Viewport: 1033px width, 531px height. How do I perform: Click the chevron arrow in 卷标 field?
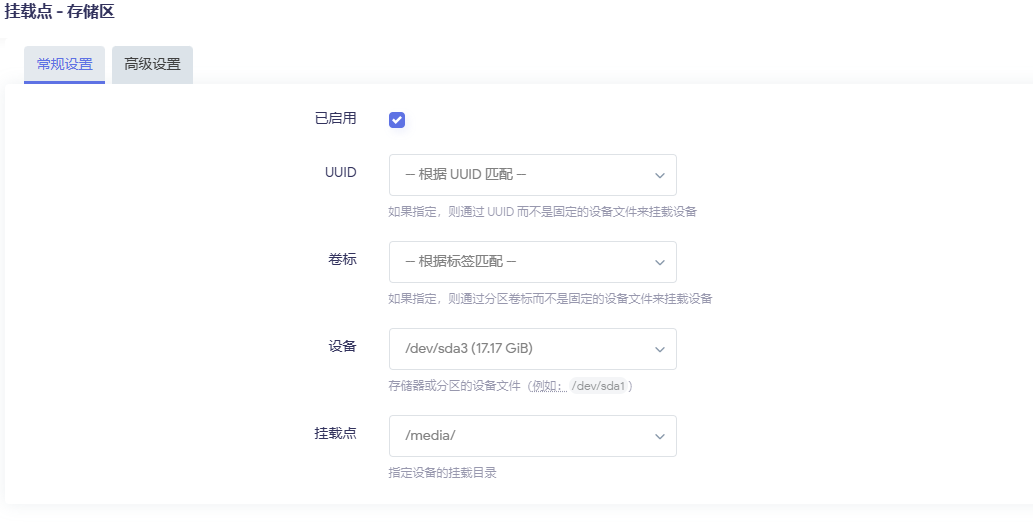pos(660,262)
